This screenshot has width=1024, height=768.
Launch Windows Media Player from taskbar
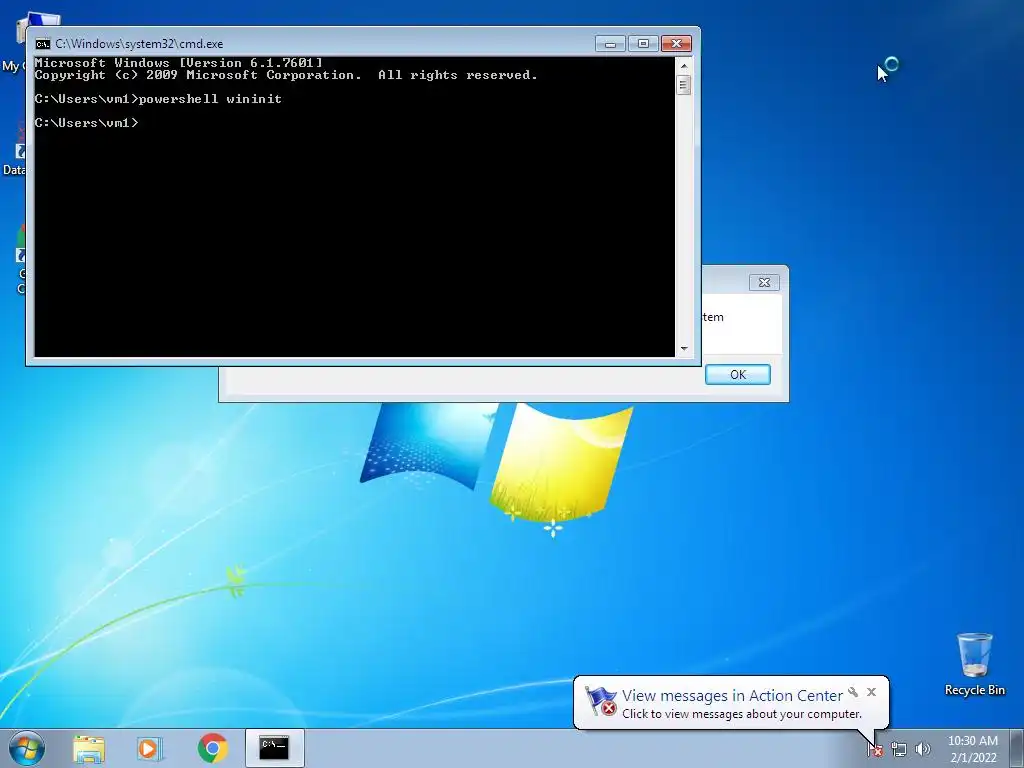[x=150, y=748]
